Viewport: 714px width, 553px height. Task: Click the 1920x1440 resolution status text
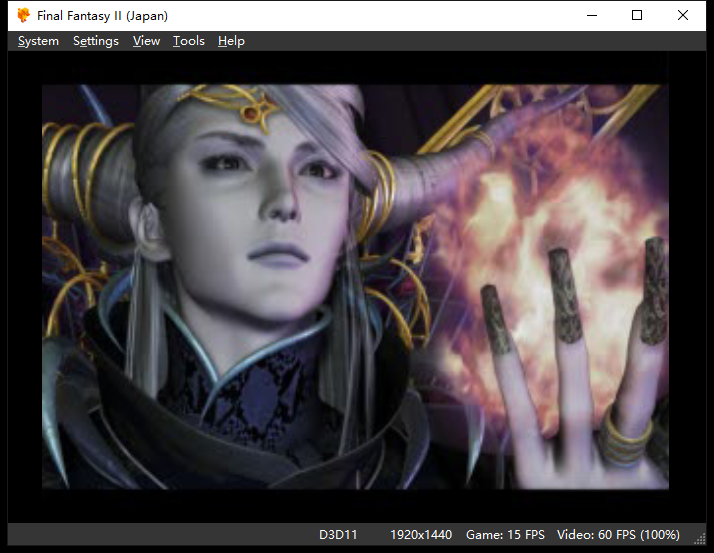pos(421,534)
